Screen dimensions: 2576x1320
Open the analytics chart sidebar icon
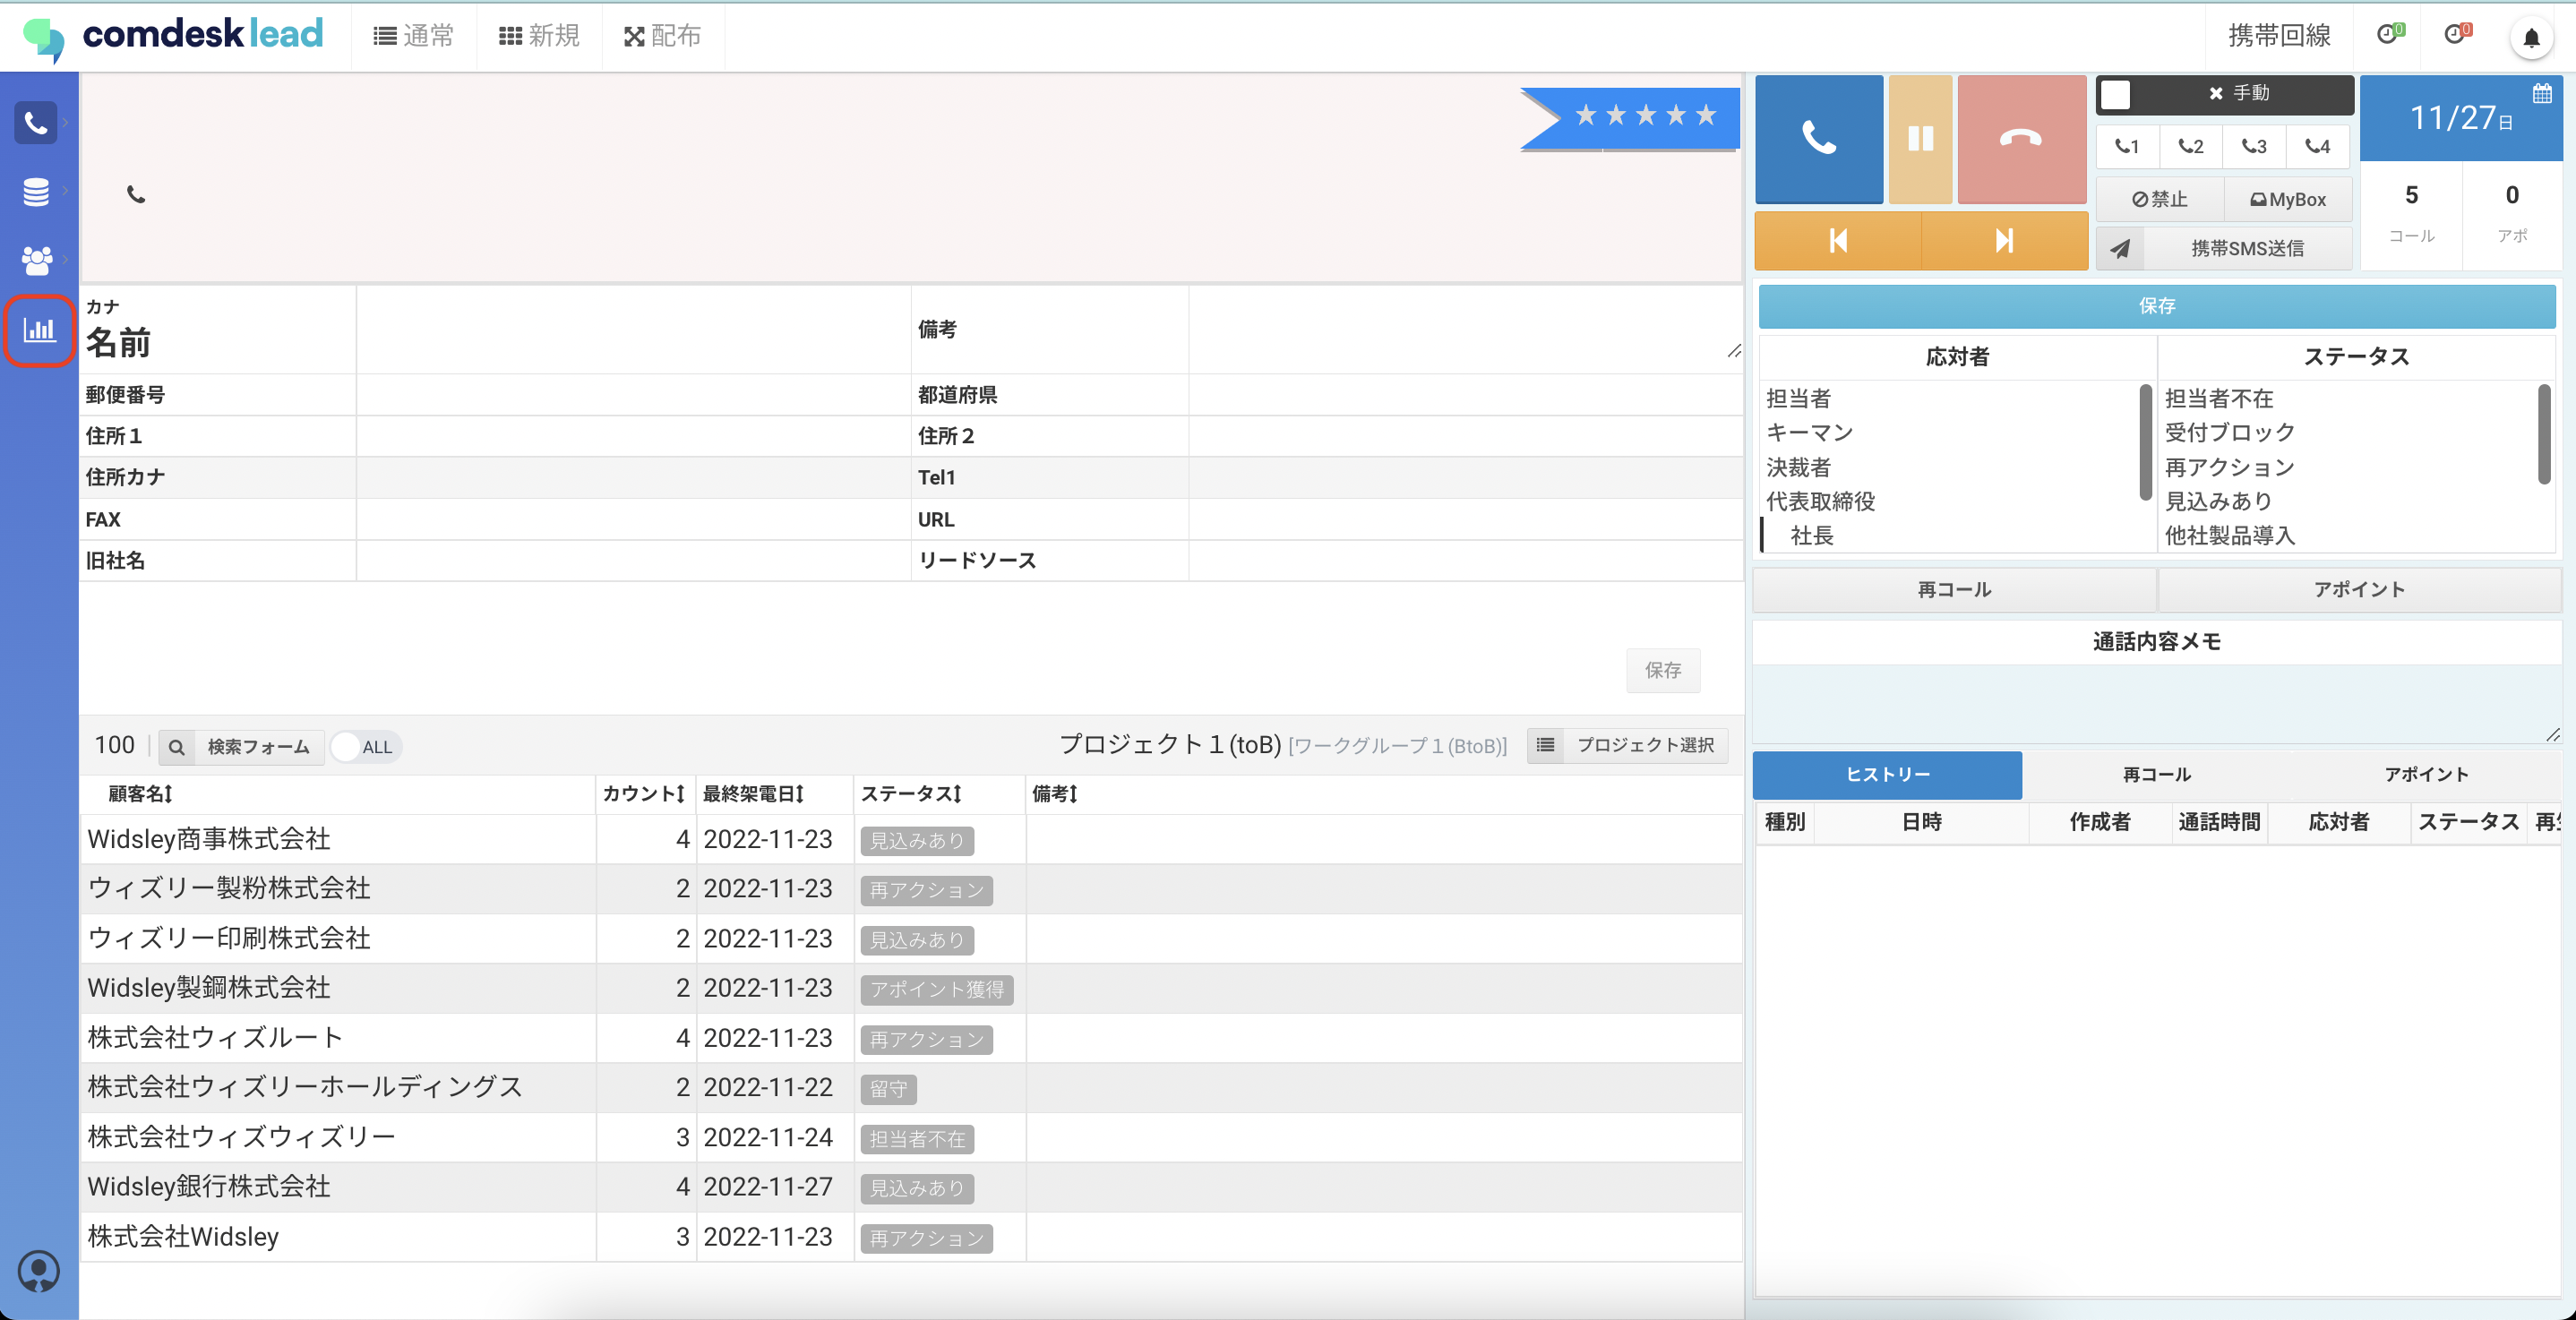tap(39, 330)
